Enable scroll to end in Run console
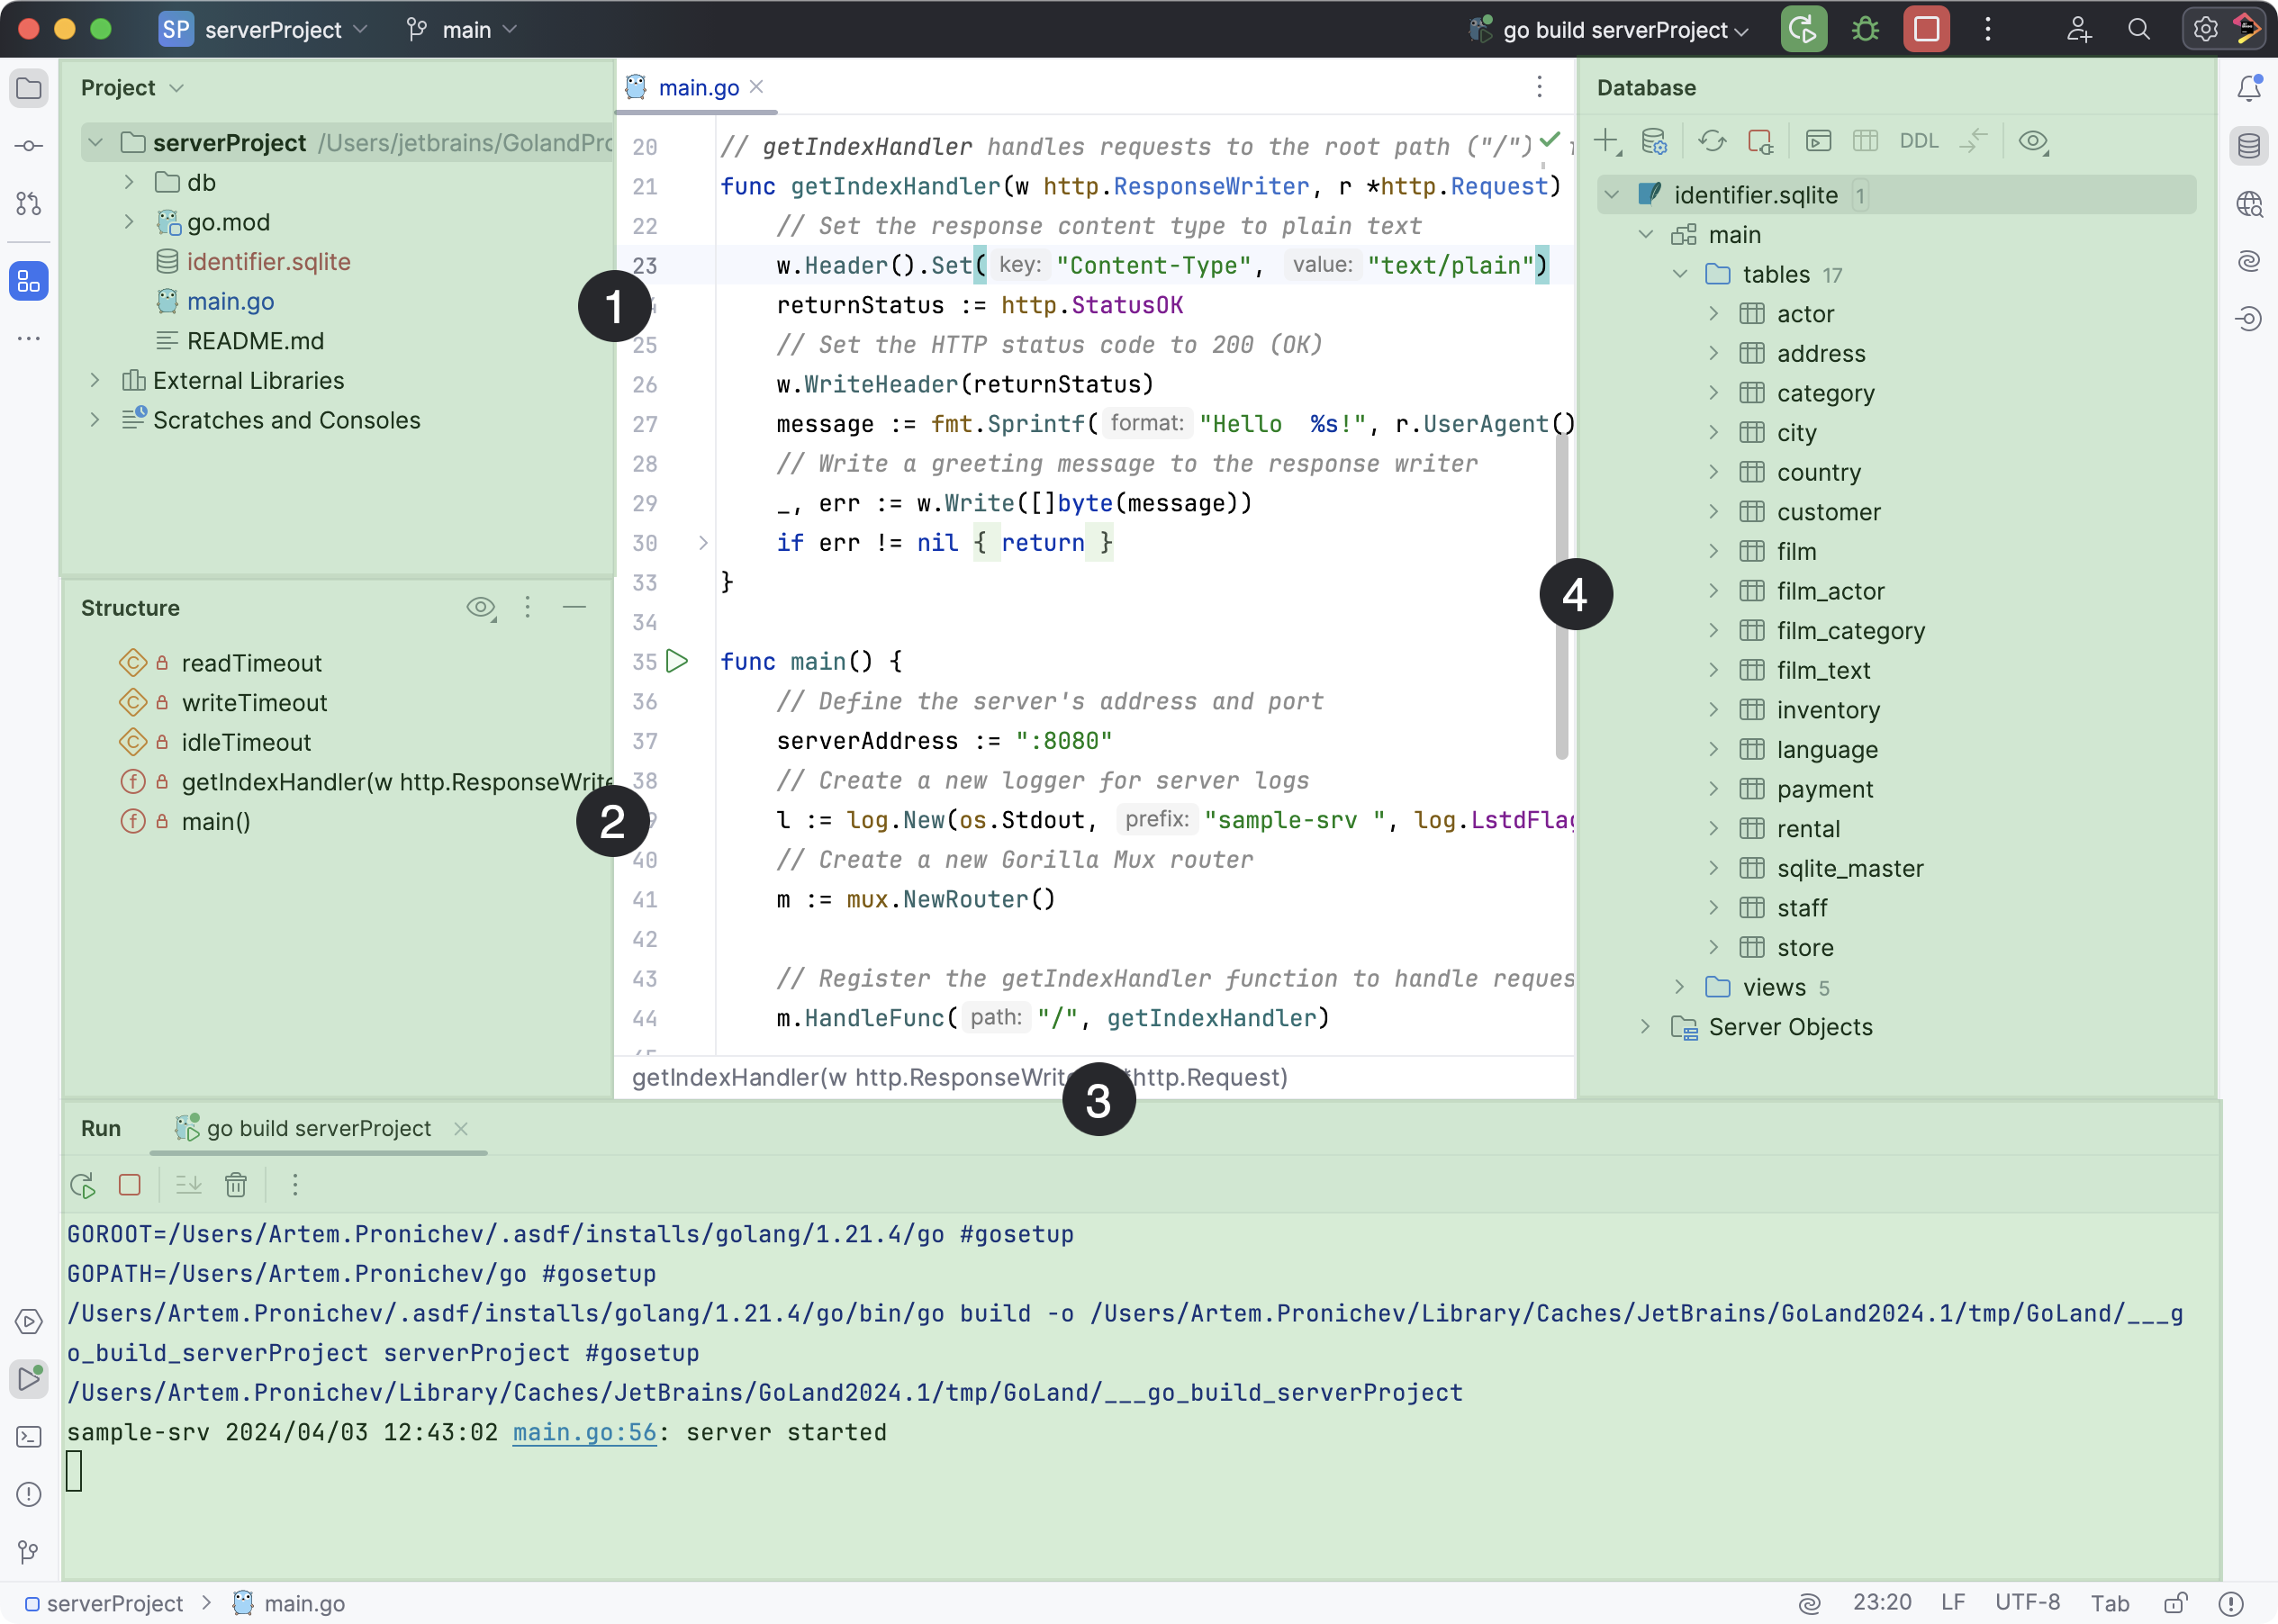The height and width of the screenshot is (1624, 2278). (x=187, y=1185)
